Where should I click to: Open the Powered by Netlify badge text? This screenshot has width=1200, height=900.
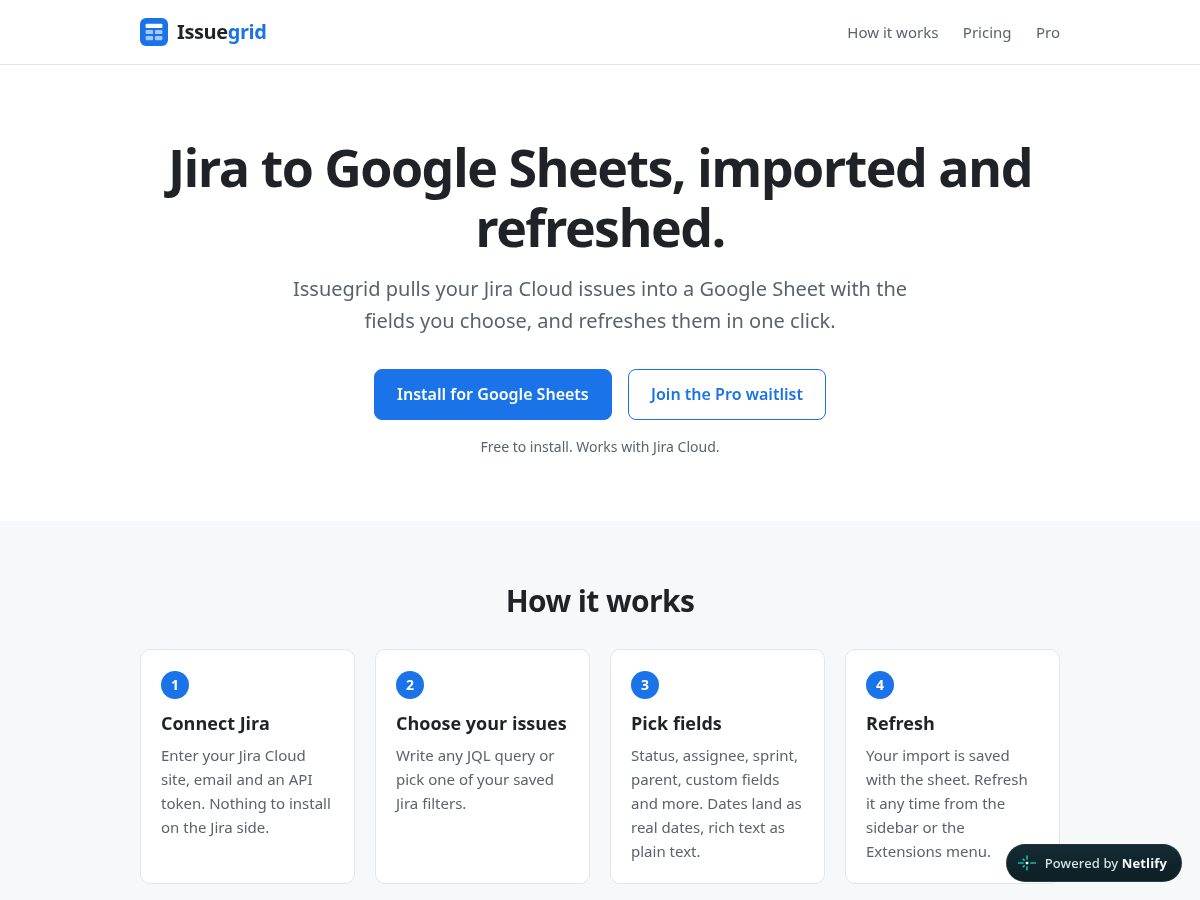[x=1105, y=863]
